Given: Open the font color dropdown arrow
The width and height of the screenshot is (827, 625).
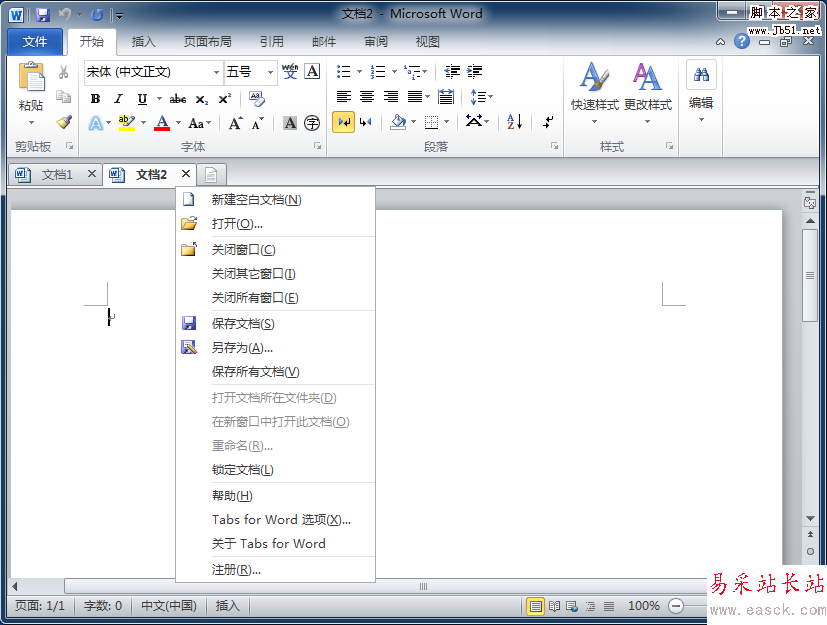Looking at the screenshot, I should coord(178,123).
